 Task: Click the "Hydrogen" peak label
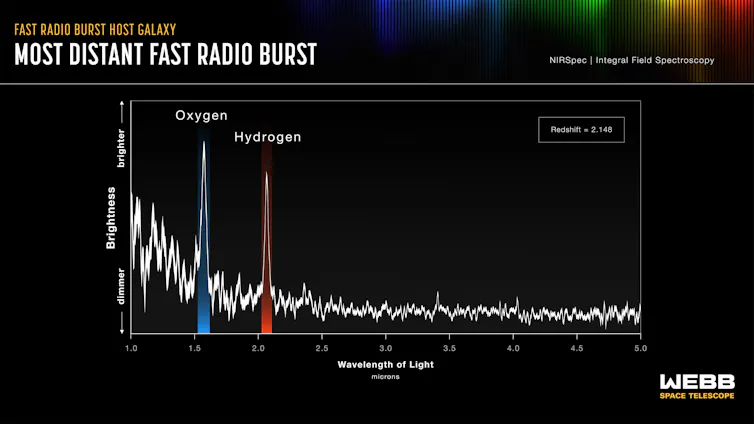tap(267, 137)
